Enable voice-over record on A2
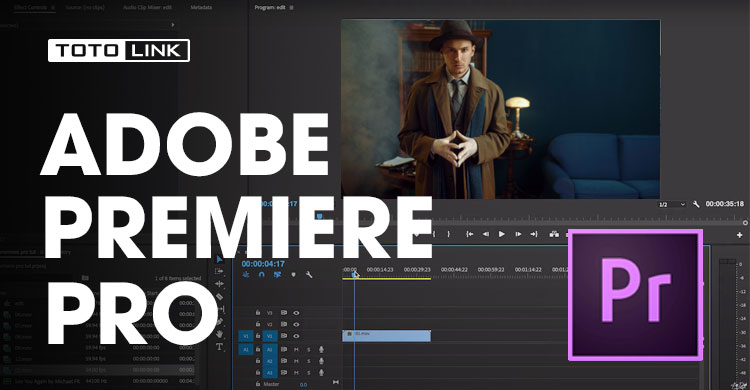Screen dimensions: 750x390 point(321,361)
